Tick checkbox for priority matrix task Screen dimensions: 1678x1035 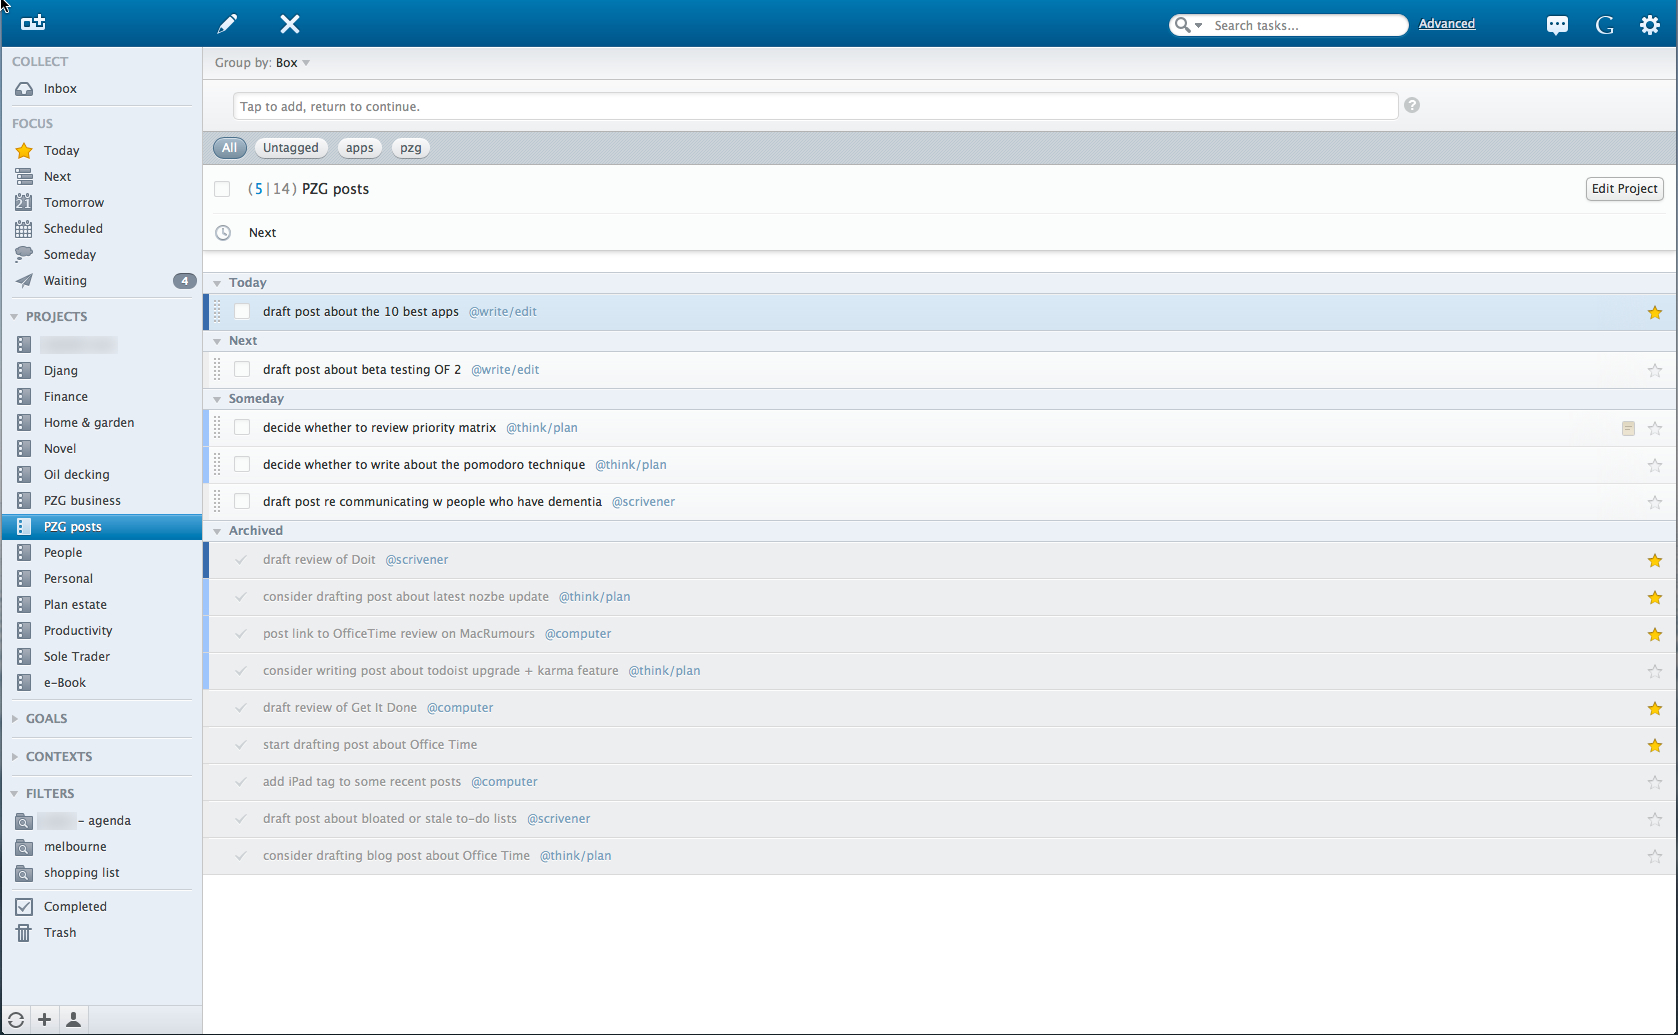(x=242, y=428)
